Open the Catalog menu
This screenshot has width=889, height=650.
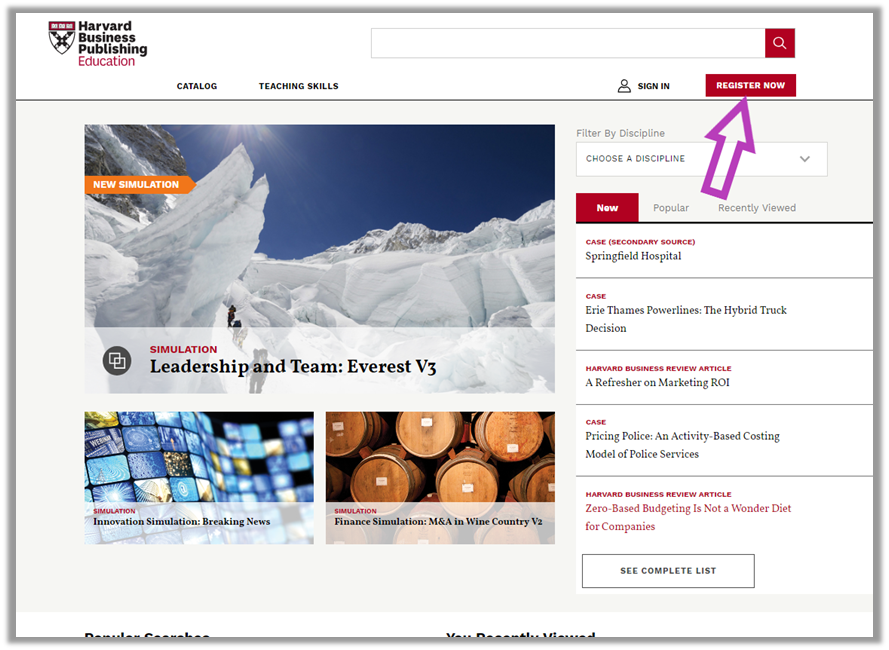(197, 86)
